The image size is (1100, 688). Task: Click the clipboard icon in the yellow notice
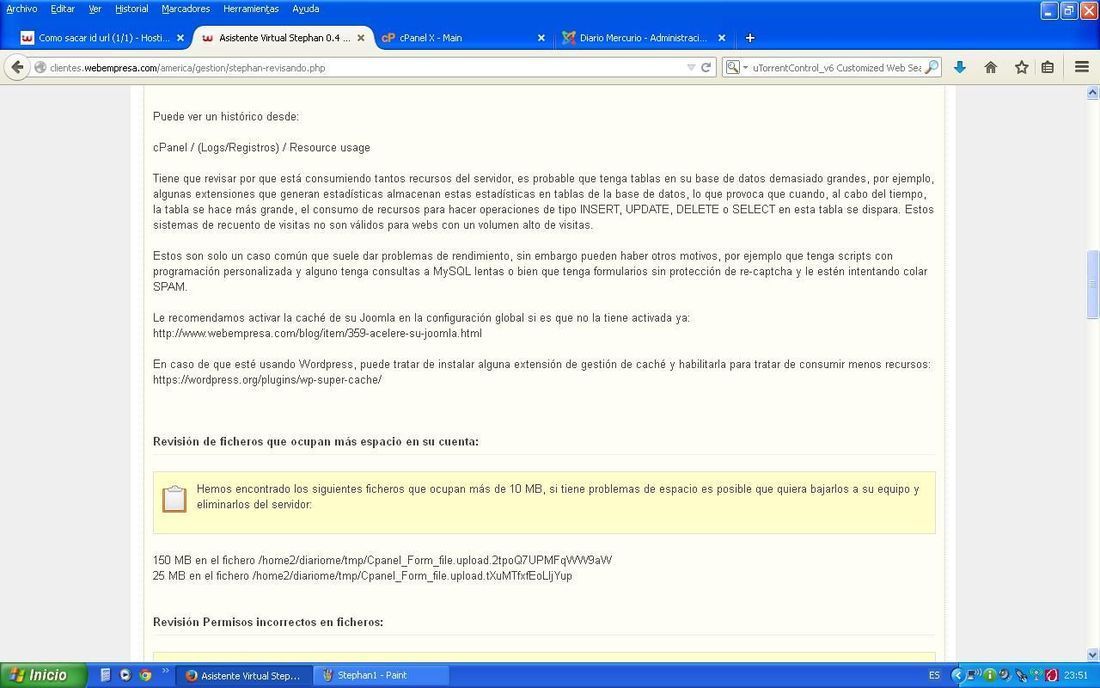174,499
